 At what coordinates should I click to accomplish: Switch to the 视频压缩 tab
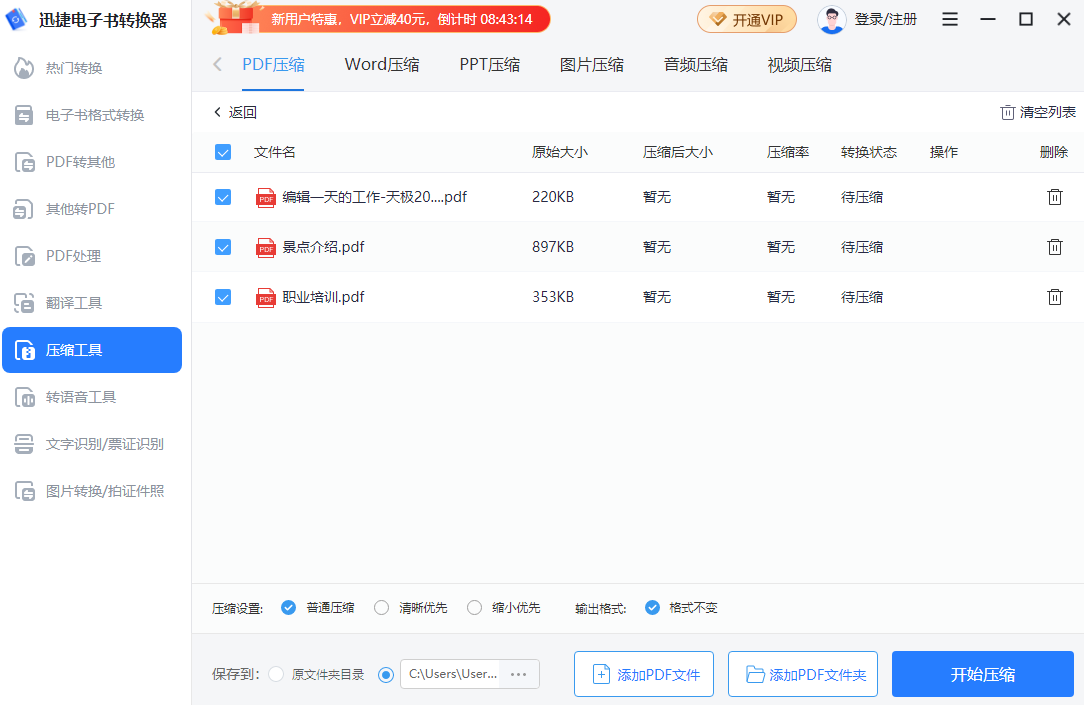pyautogui.click(x=799, y=65)
